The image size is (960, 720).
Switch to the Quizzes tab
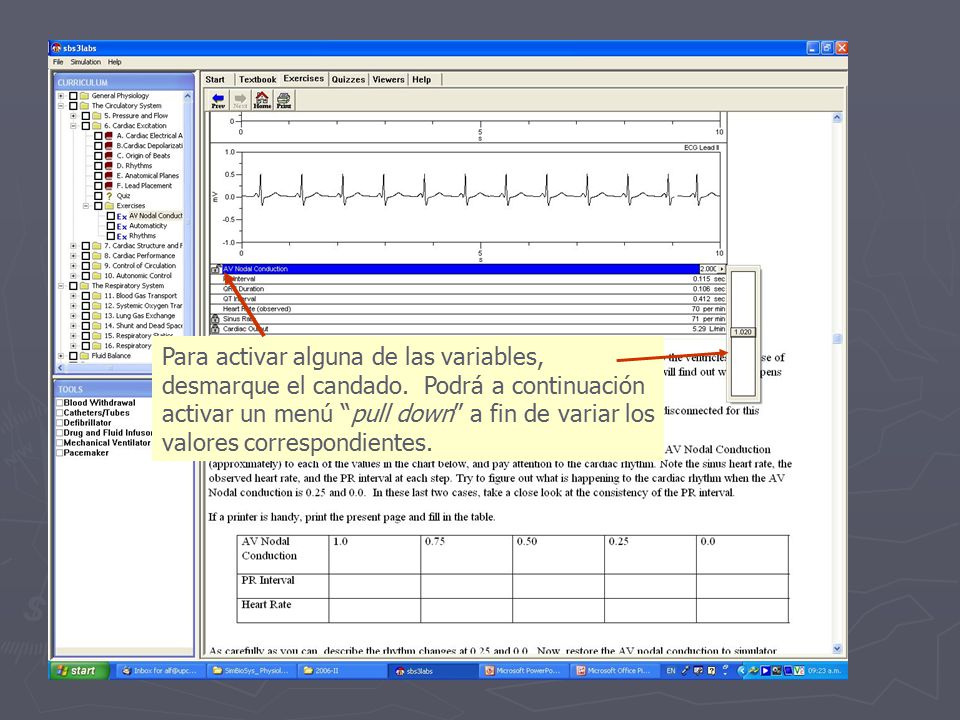click(348, 80)
